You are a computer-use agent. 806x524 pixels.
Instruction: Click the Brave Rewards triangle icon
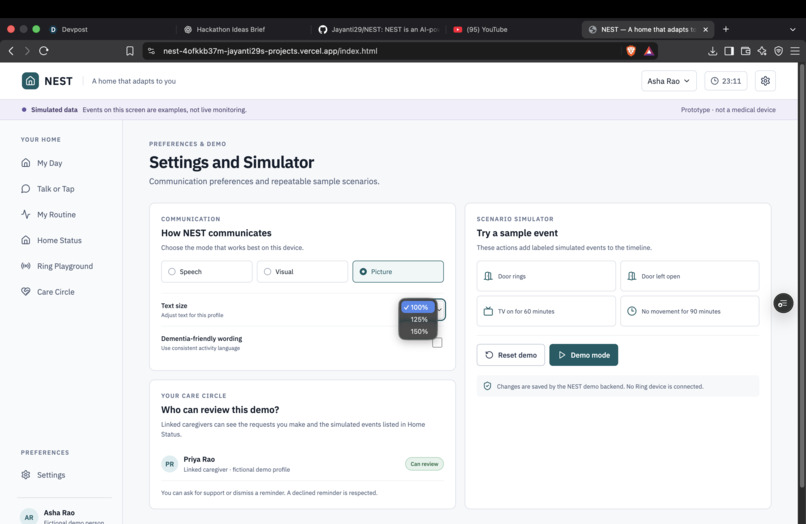click(649, 51)
